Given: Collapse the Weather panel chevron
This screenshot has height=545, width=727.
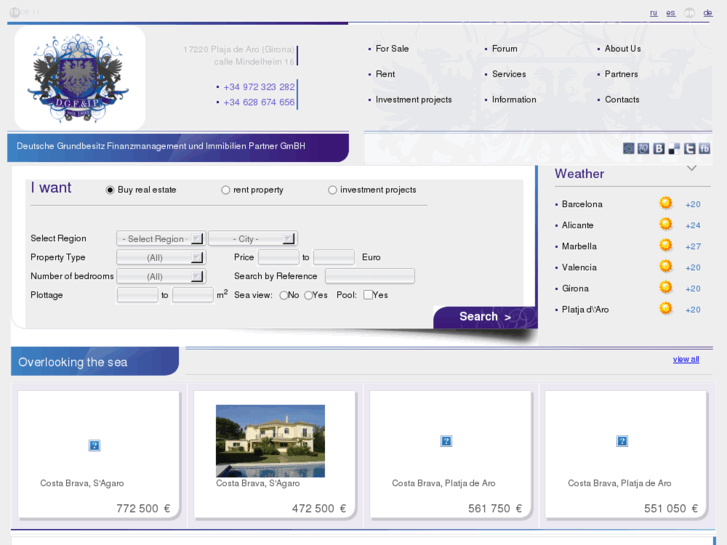Looking at the screenshot, I should pyautogui.click(x=691, y=169).
